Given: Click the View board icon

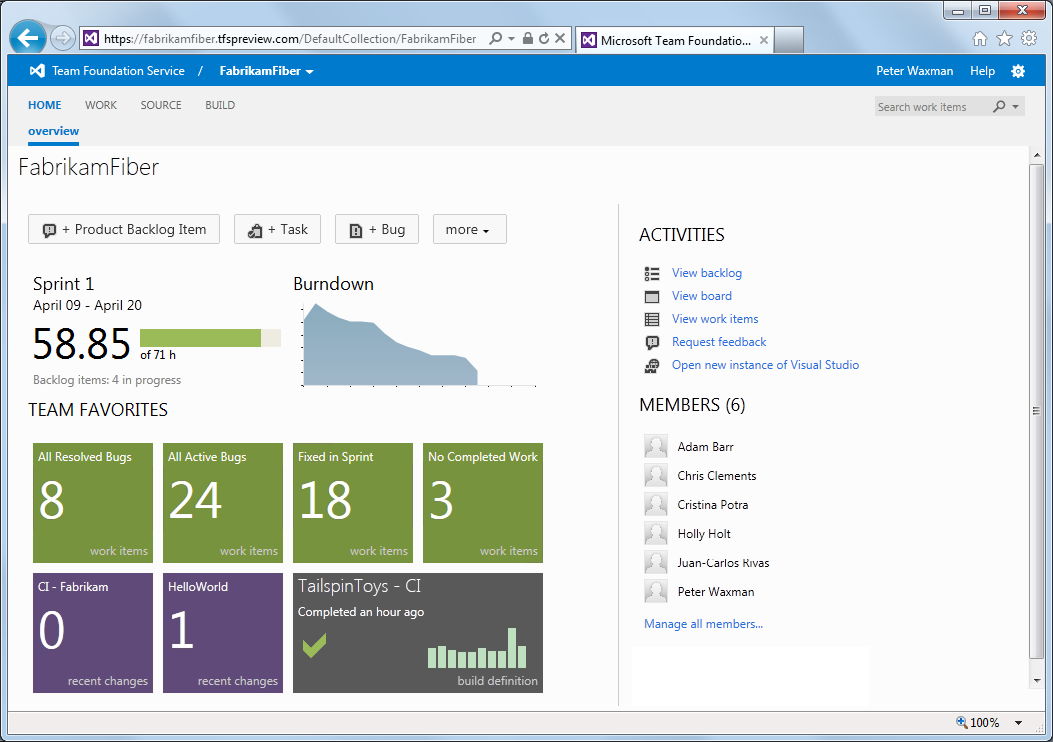Looking at the screenshot, I should (x=651, y=296).
